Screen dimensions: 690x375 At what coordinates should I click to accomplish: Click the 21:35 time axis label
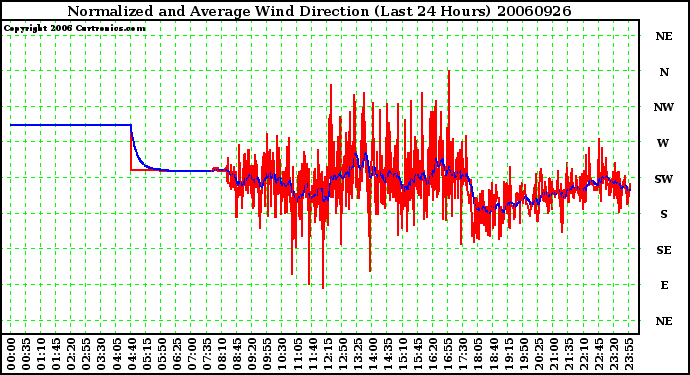(x=569, y=354)
